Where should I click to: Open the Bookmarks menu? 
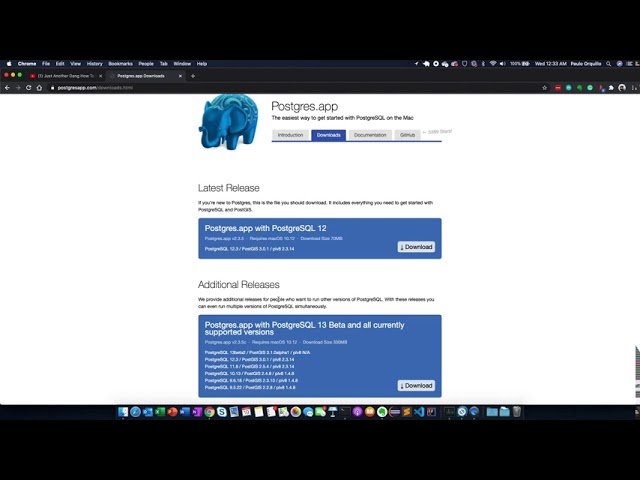point(120,64)
